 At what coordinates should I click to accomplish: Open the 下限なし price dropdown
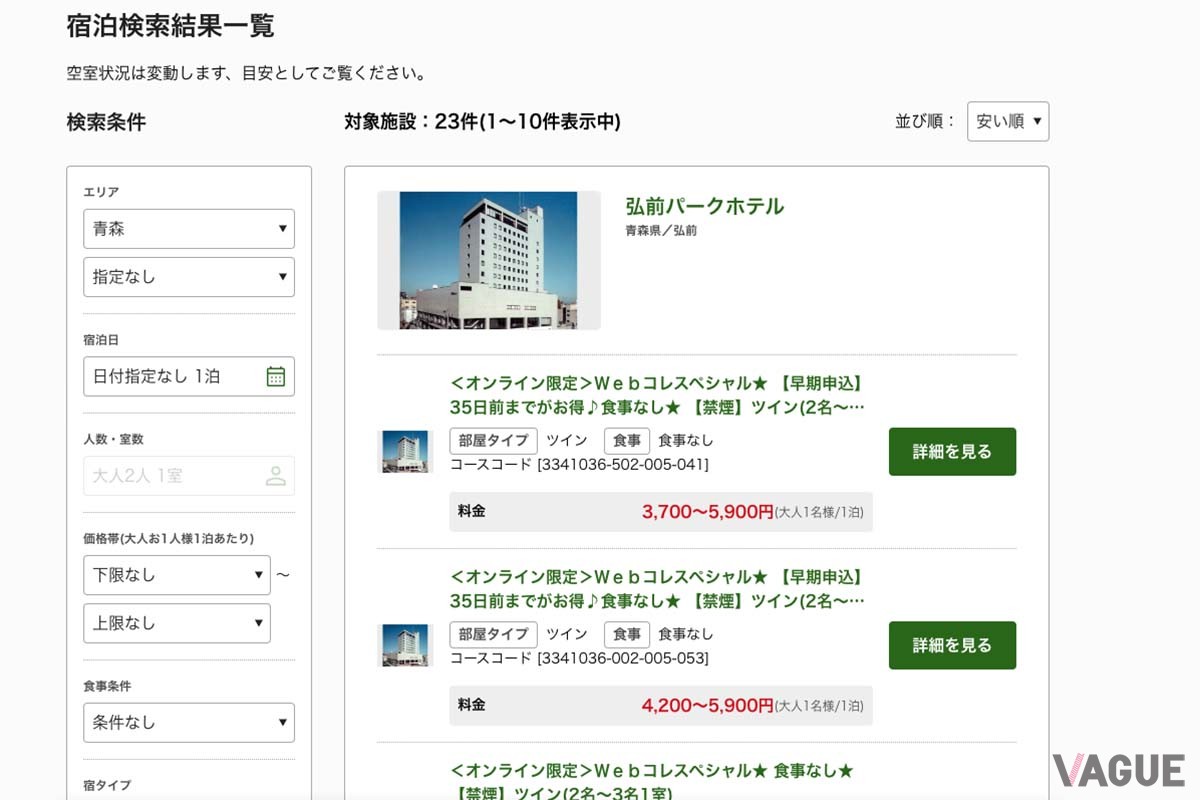(x=177, y=575)
